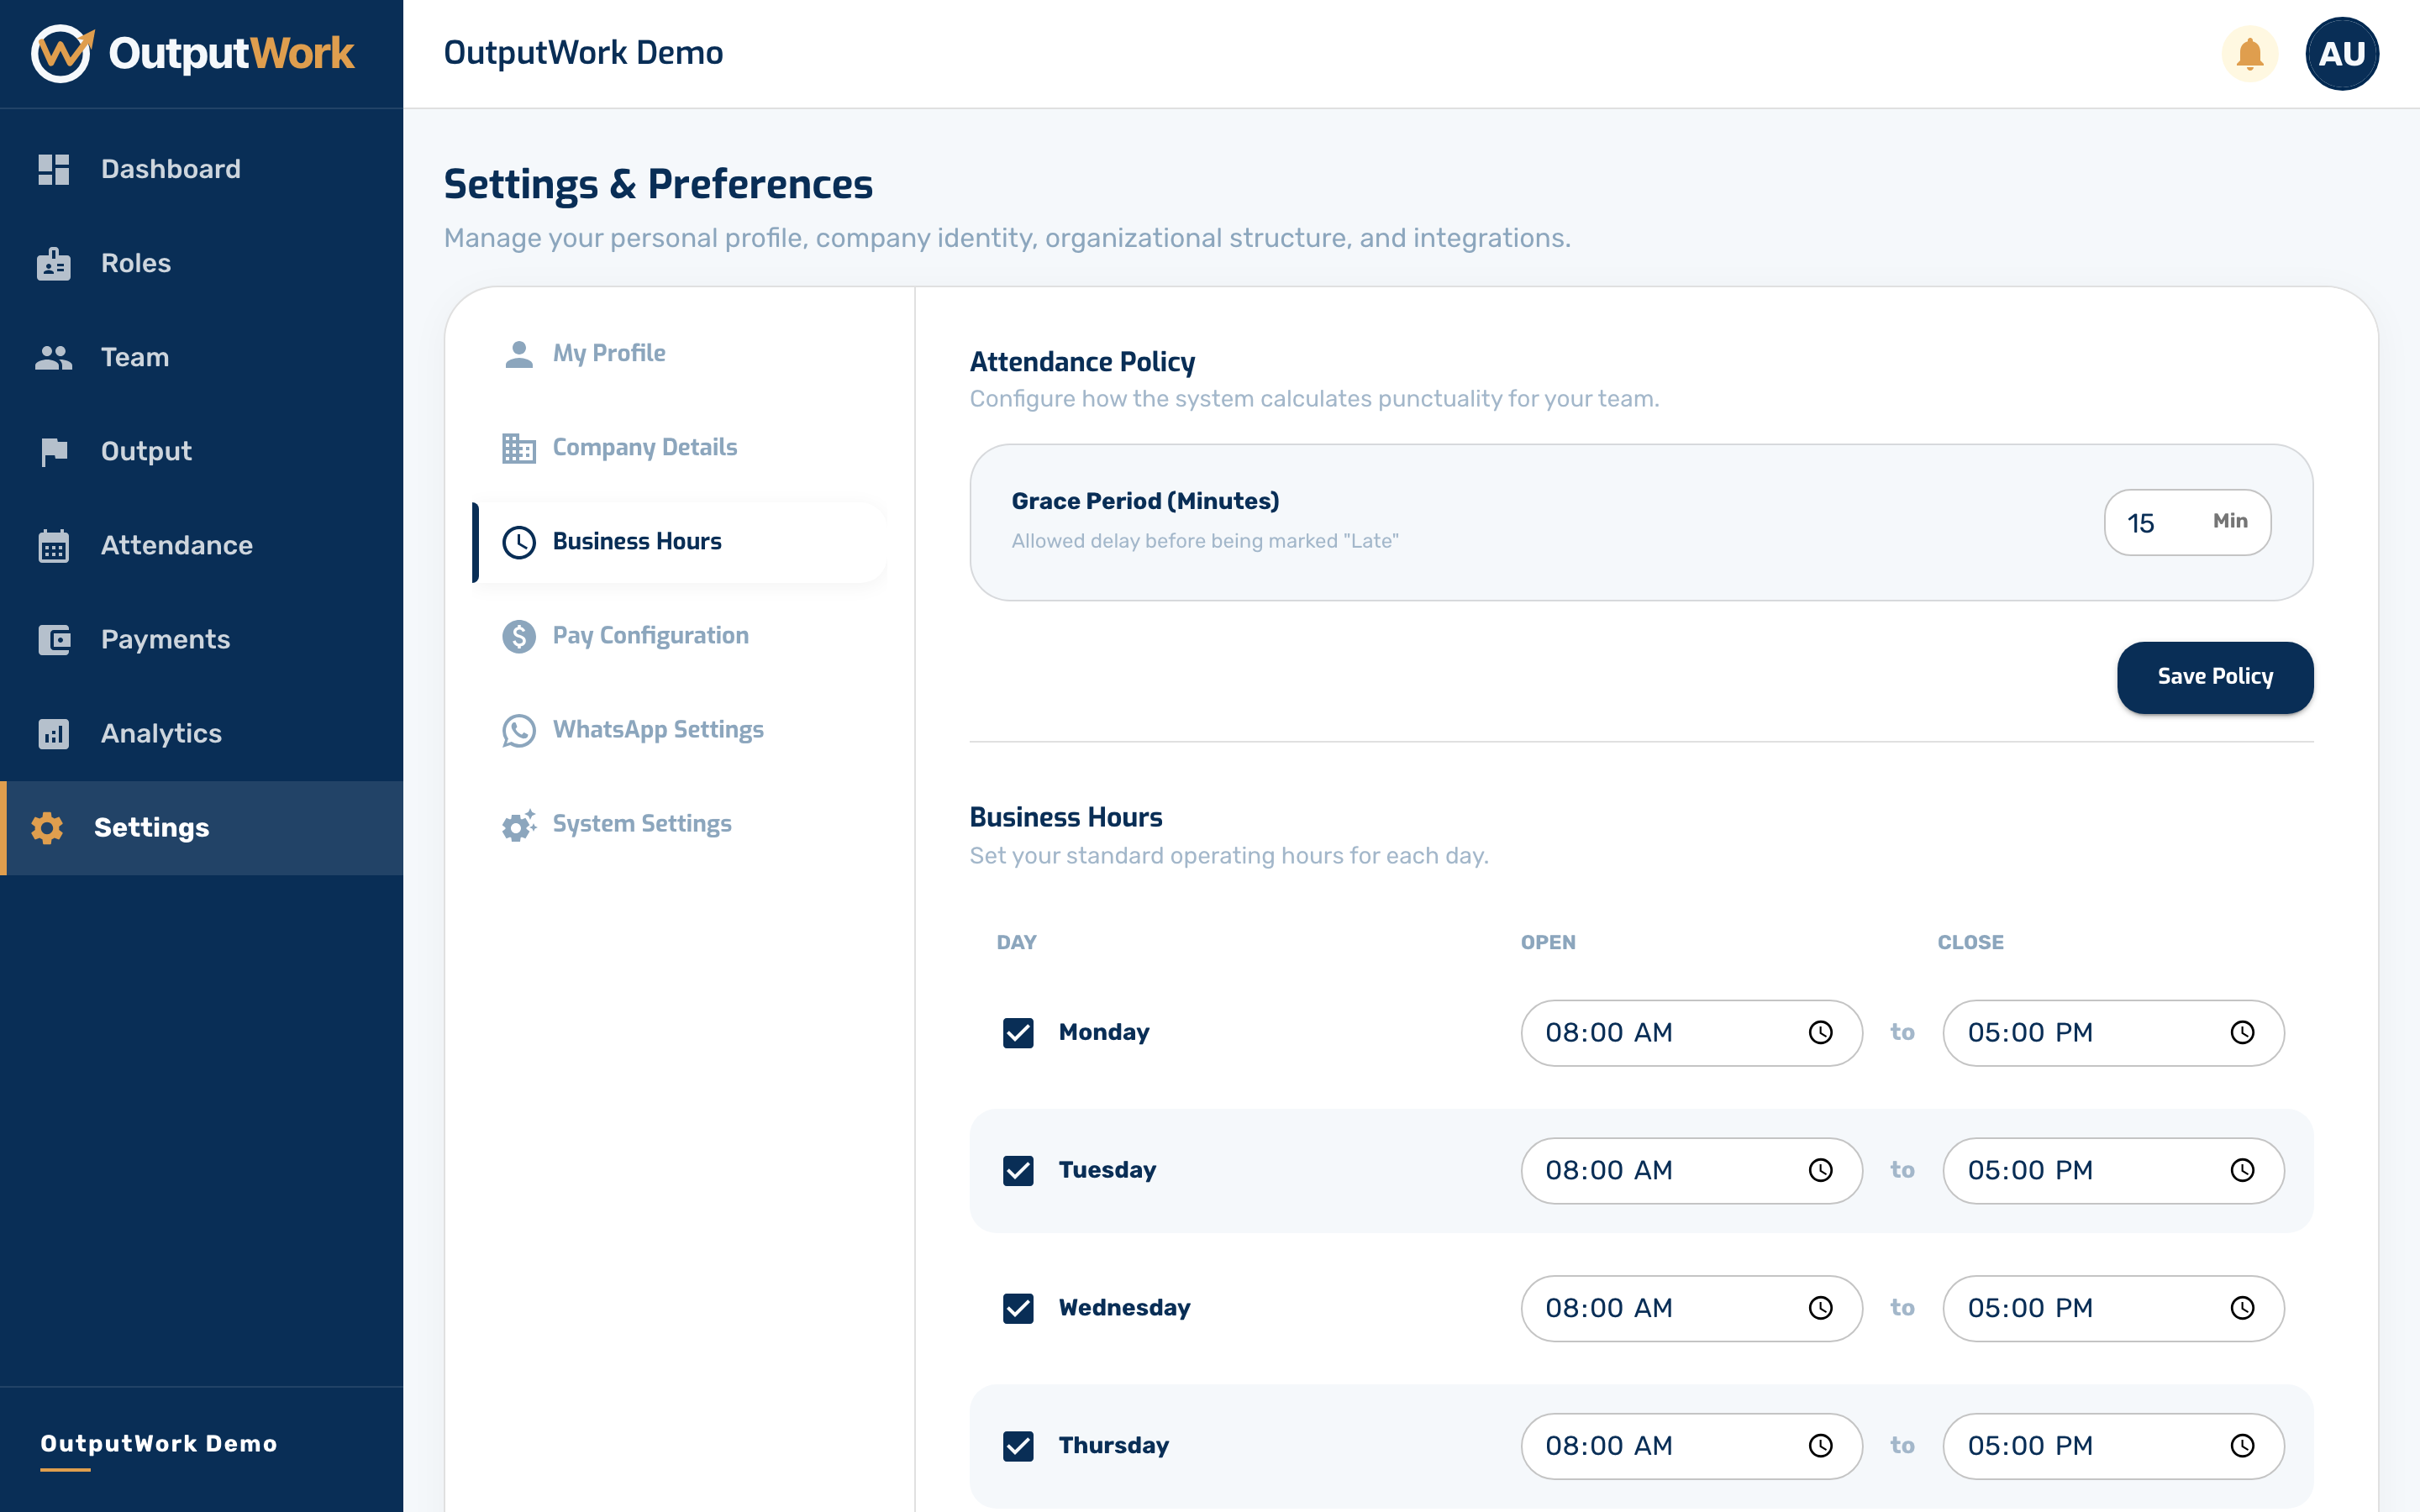
Task: Click the Team people icon
Action: click(x=54, y=357)
